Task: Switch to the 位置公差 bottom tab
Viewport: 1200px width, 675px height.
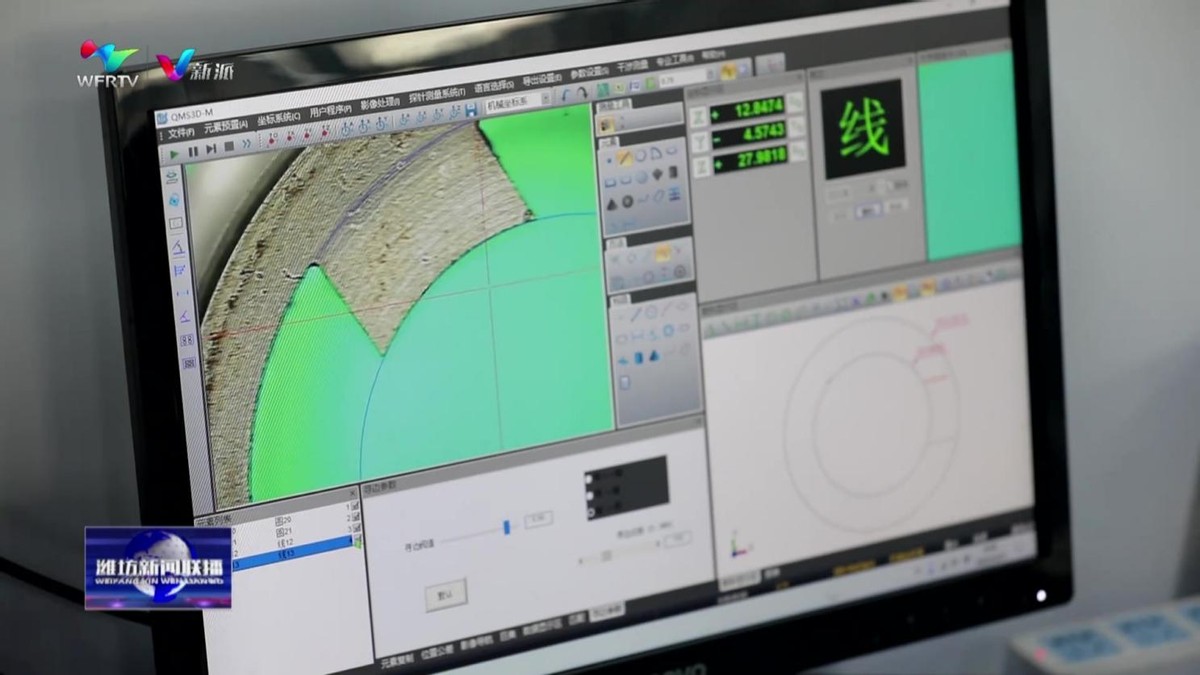Action: click(437, 653)
